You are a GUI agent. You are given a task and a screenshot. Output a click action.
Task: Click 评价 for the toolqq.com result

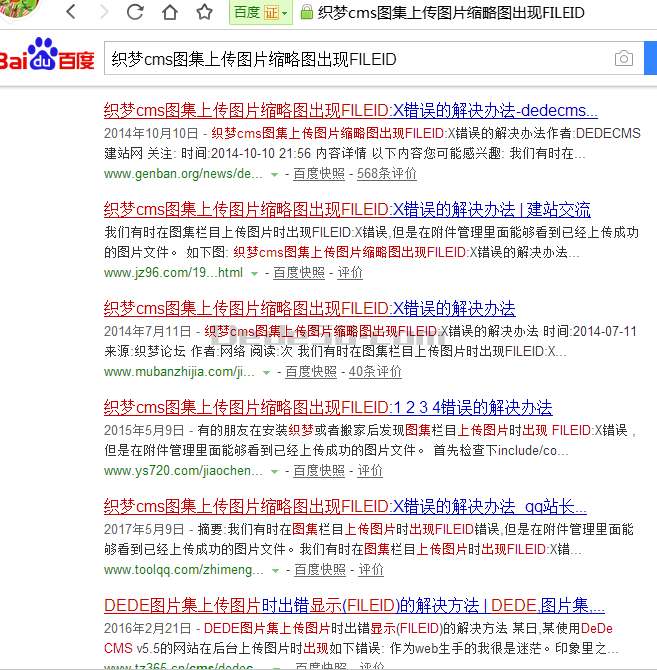tap(371, 570)
